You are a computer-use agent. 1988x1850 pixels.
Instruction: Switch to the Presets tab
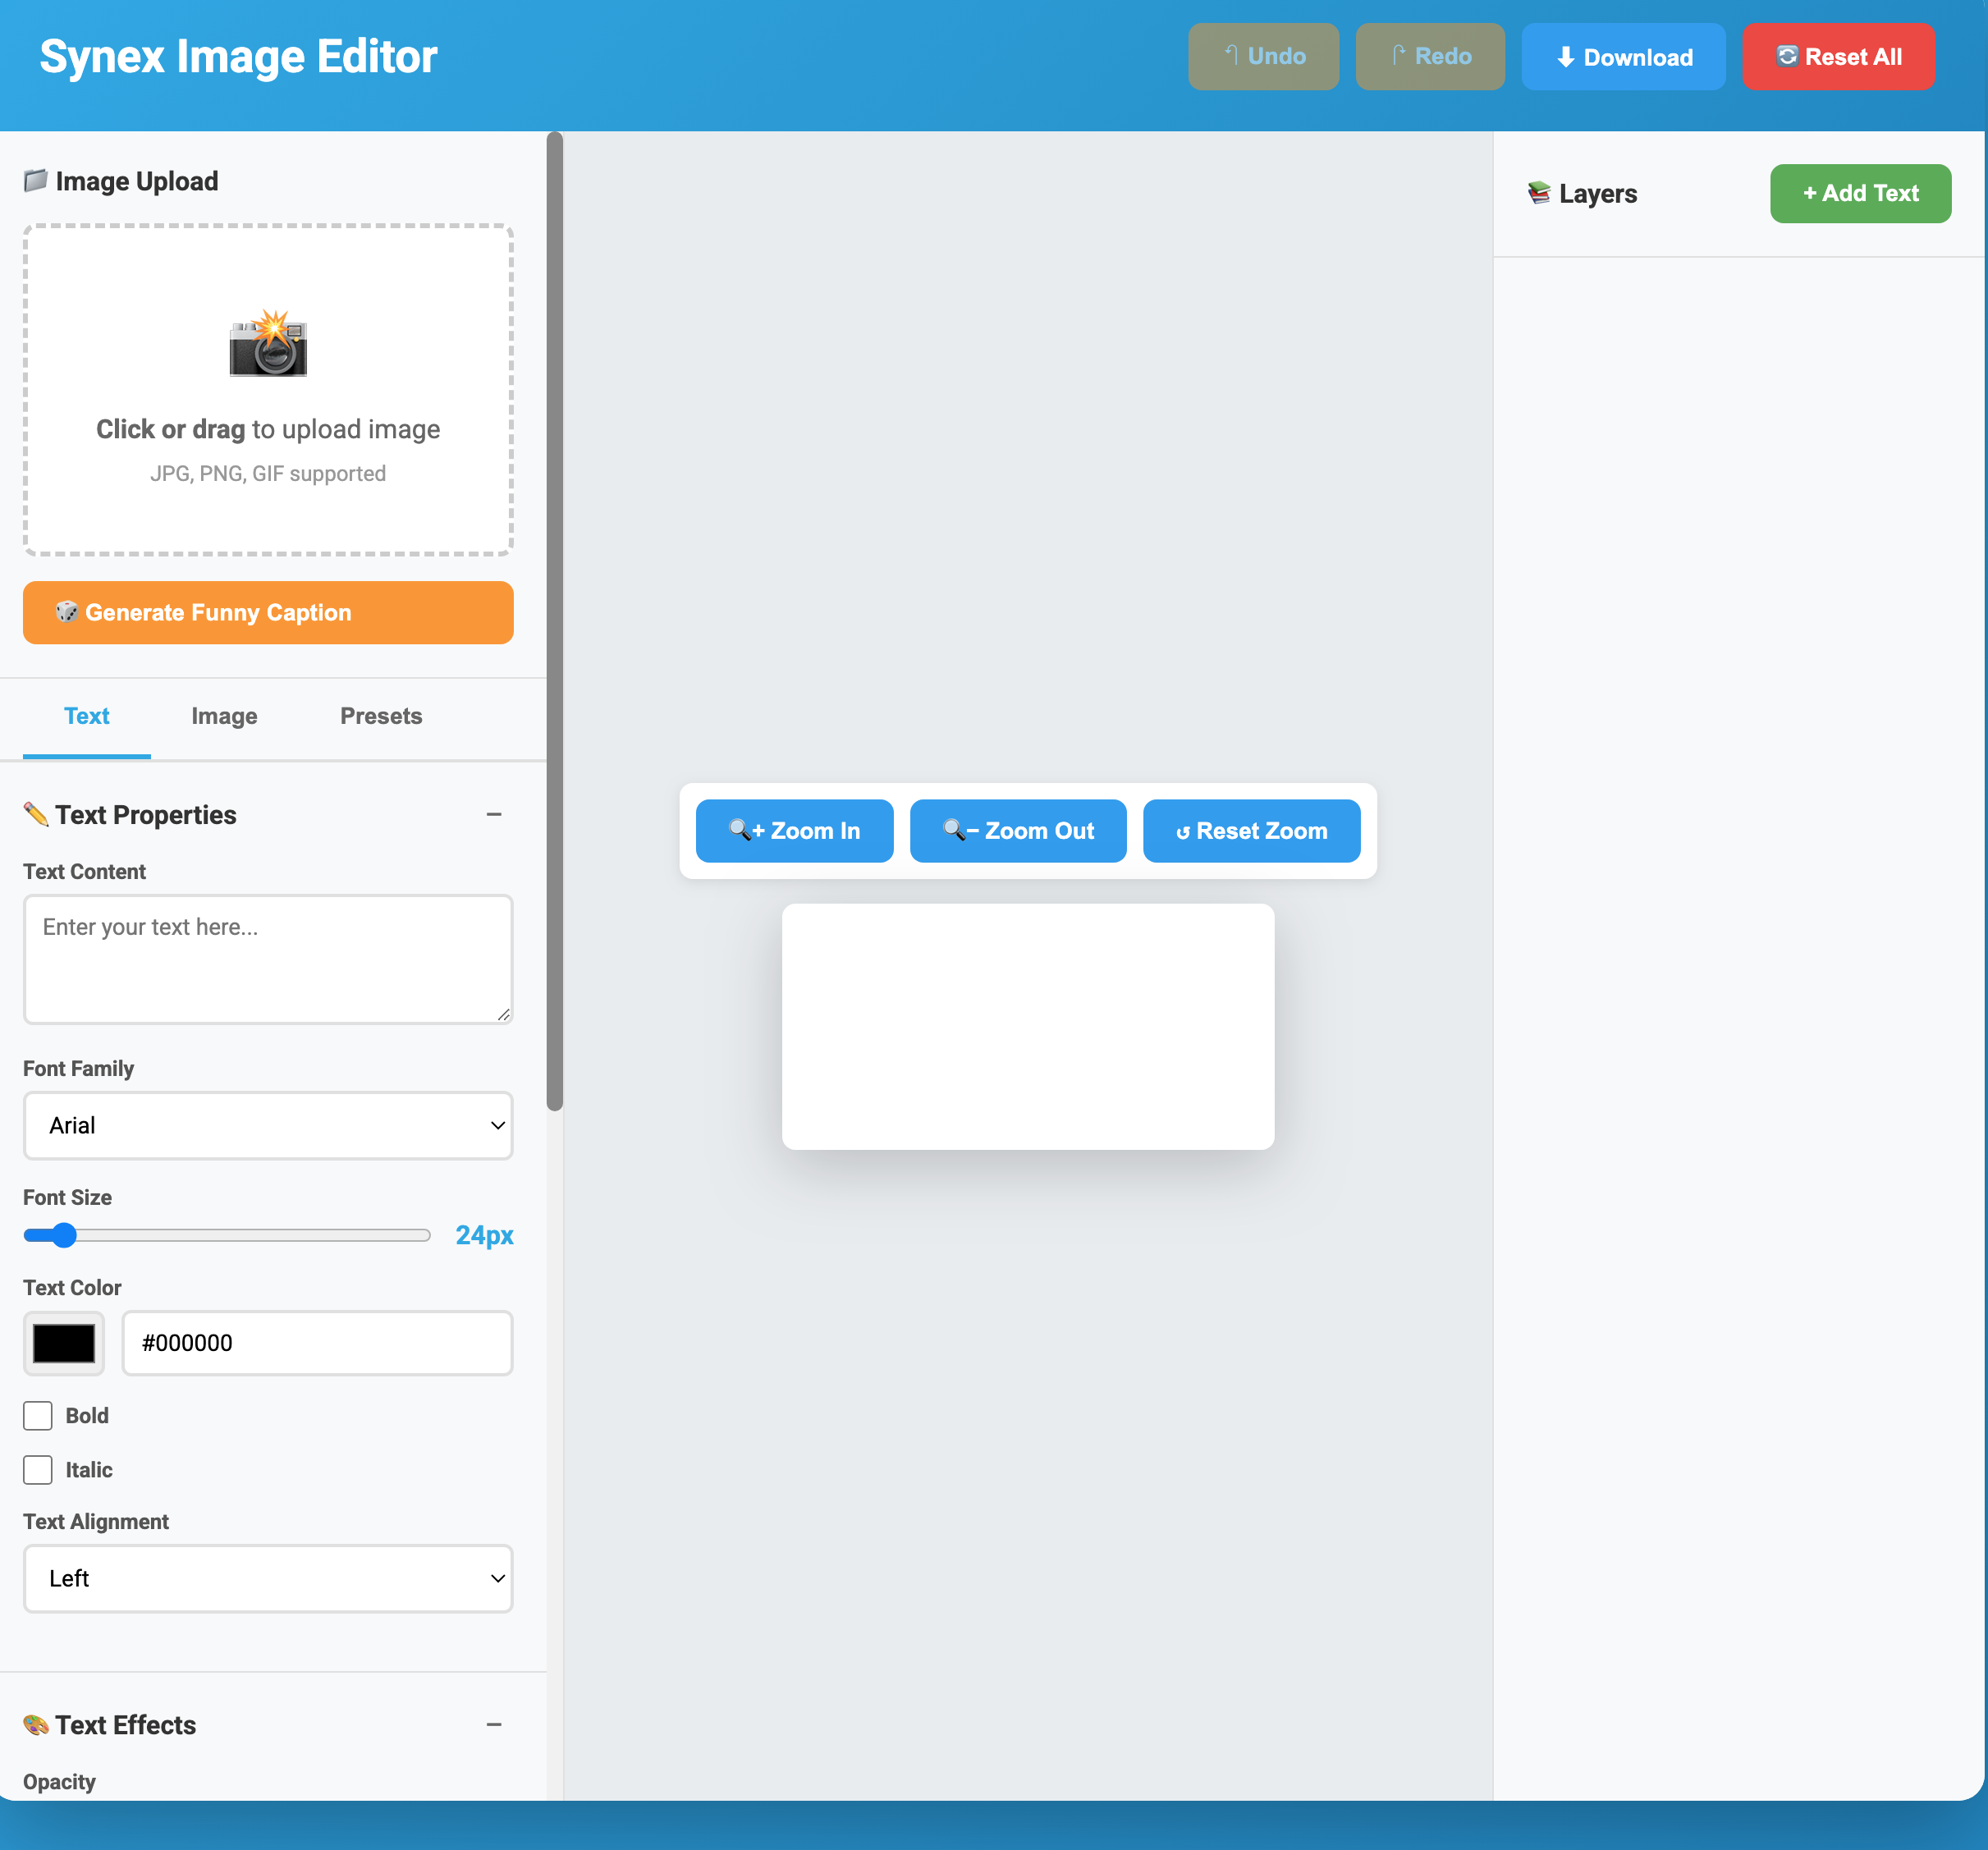(381, 716)
